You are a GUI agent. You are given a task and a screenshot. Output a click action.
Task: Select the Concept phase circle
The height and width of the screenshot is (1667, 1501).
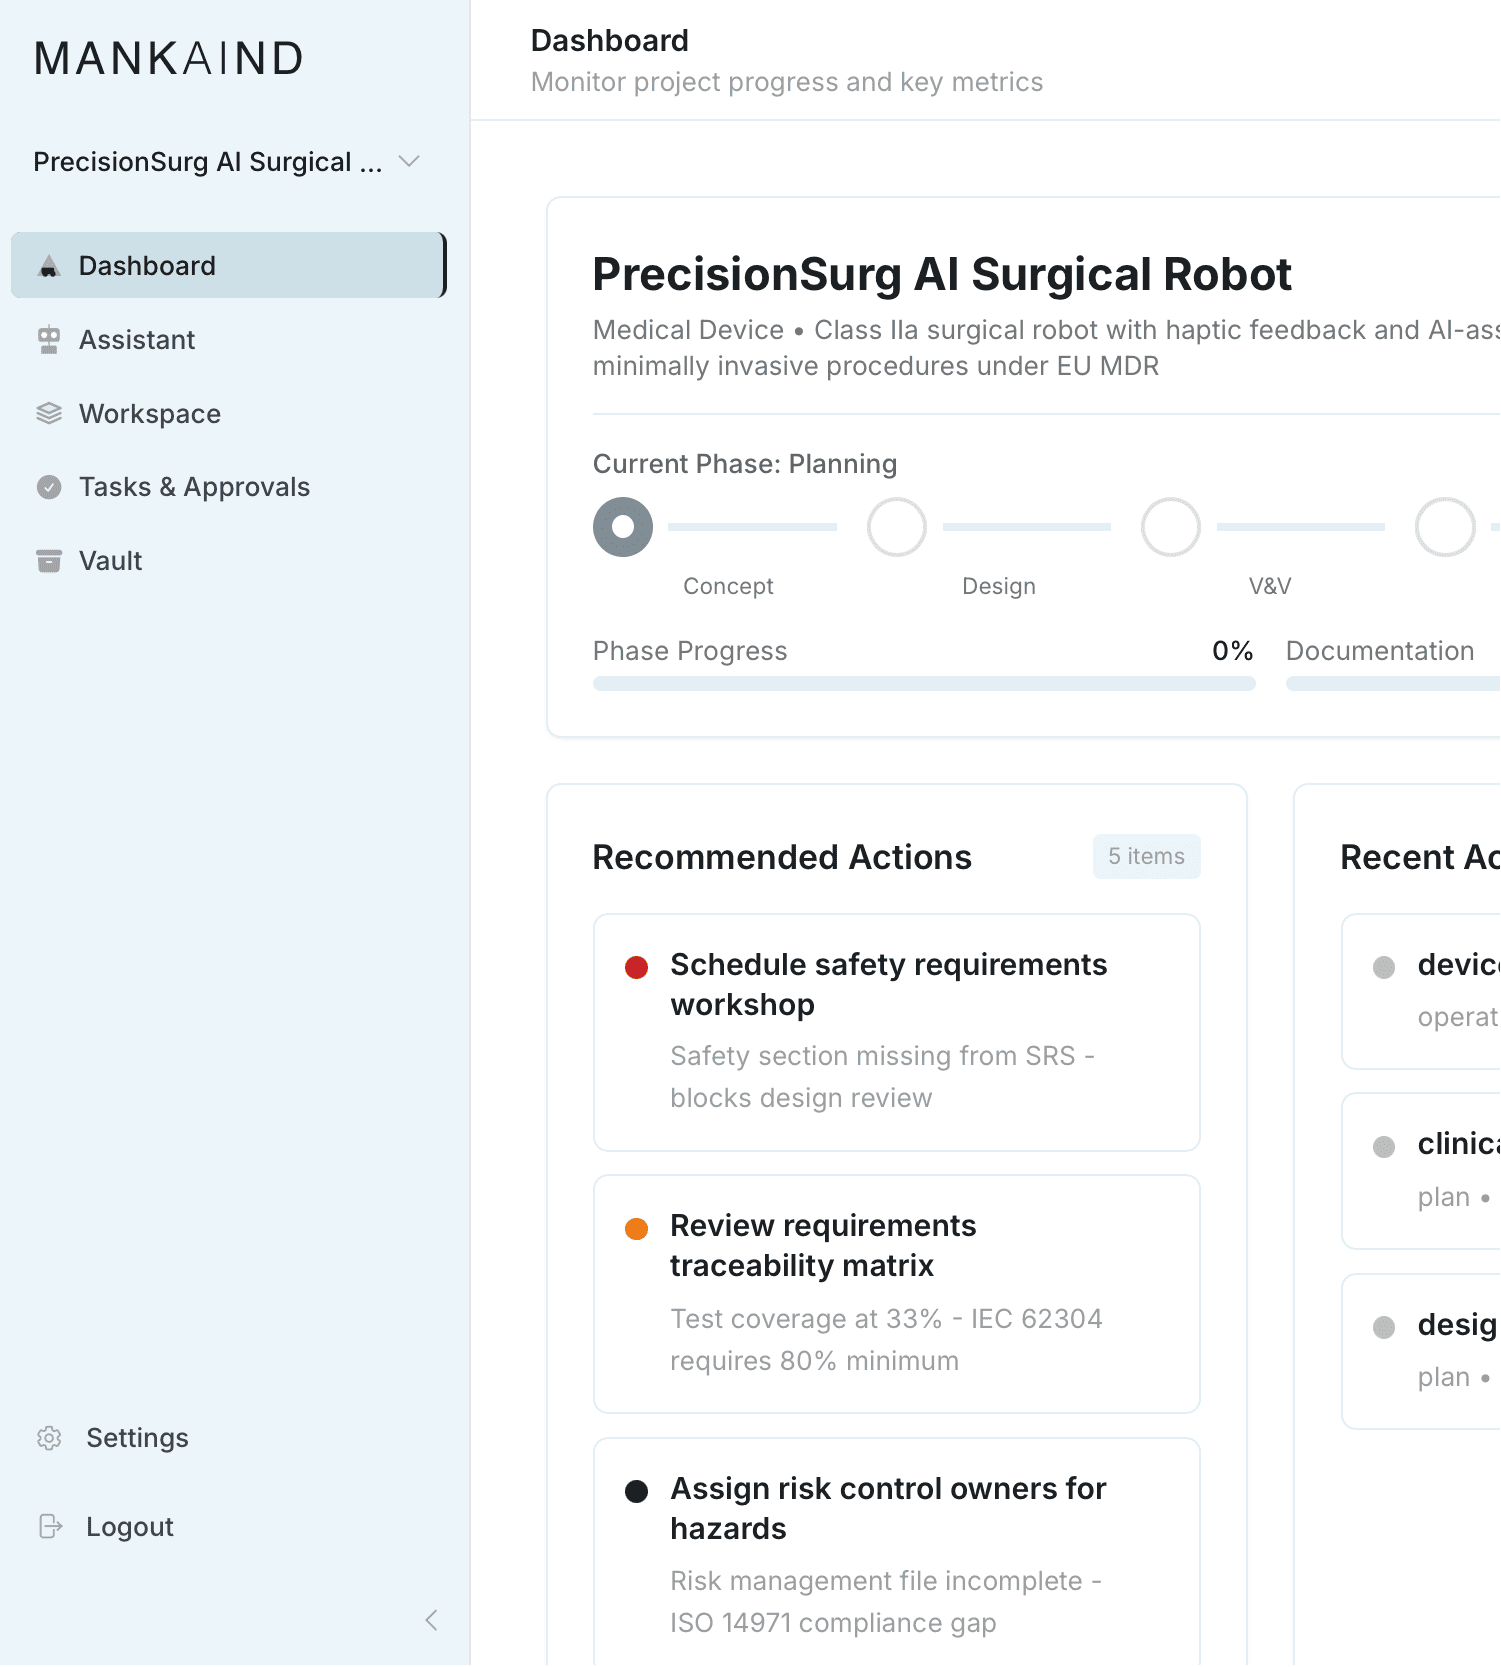pos(623,527)
